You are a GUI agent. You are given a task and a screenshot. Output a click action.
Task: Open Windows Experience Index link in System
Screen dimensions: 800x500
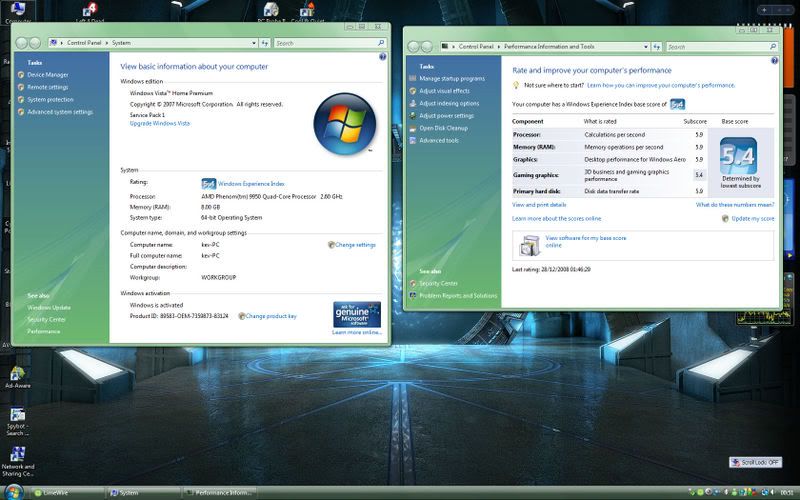click(251, 184)
